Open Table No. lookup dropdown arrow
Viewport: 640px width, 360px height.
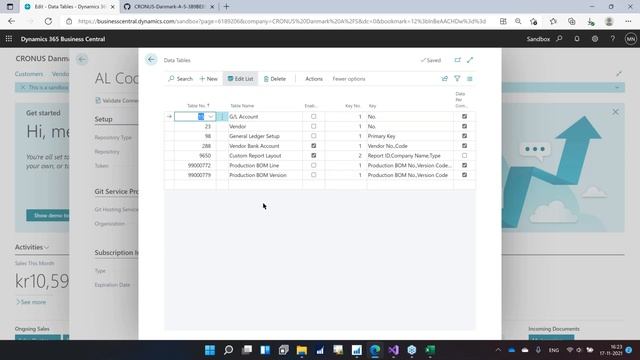coord(211,117)
